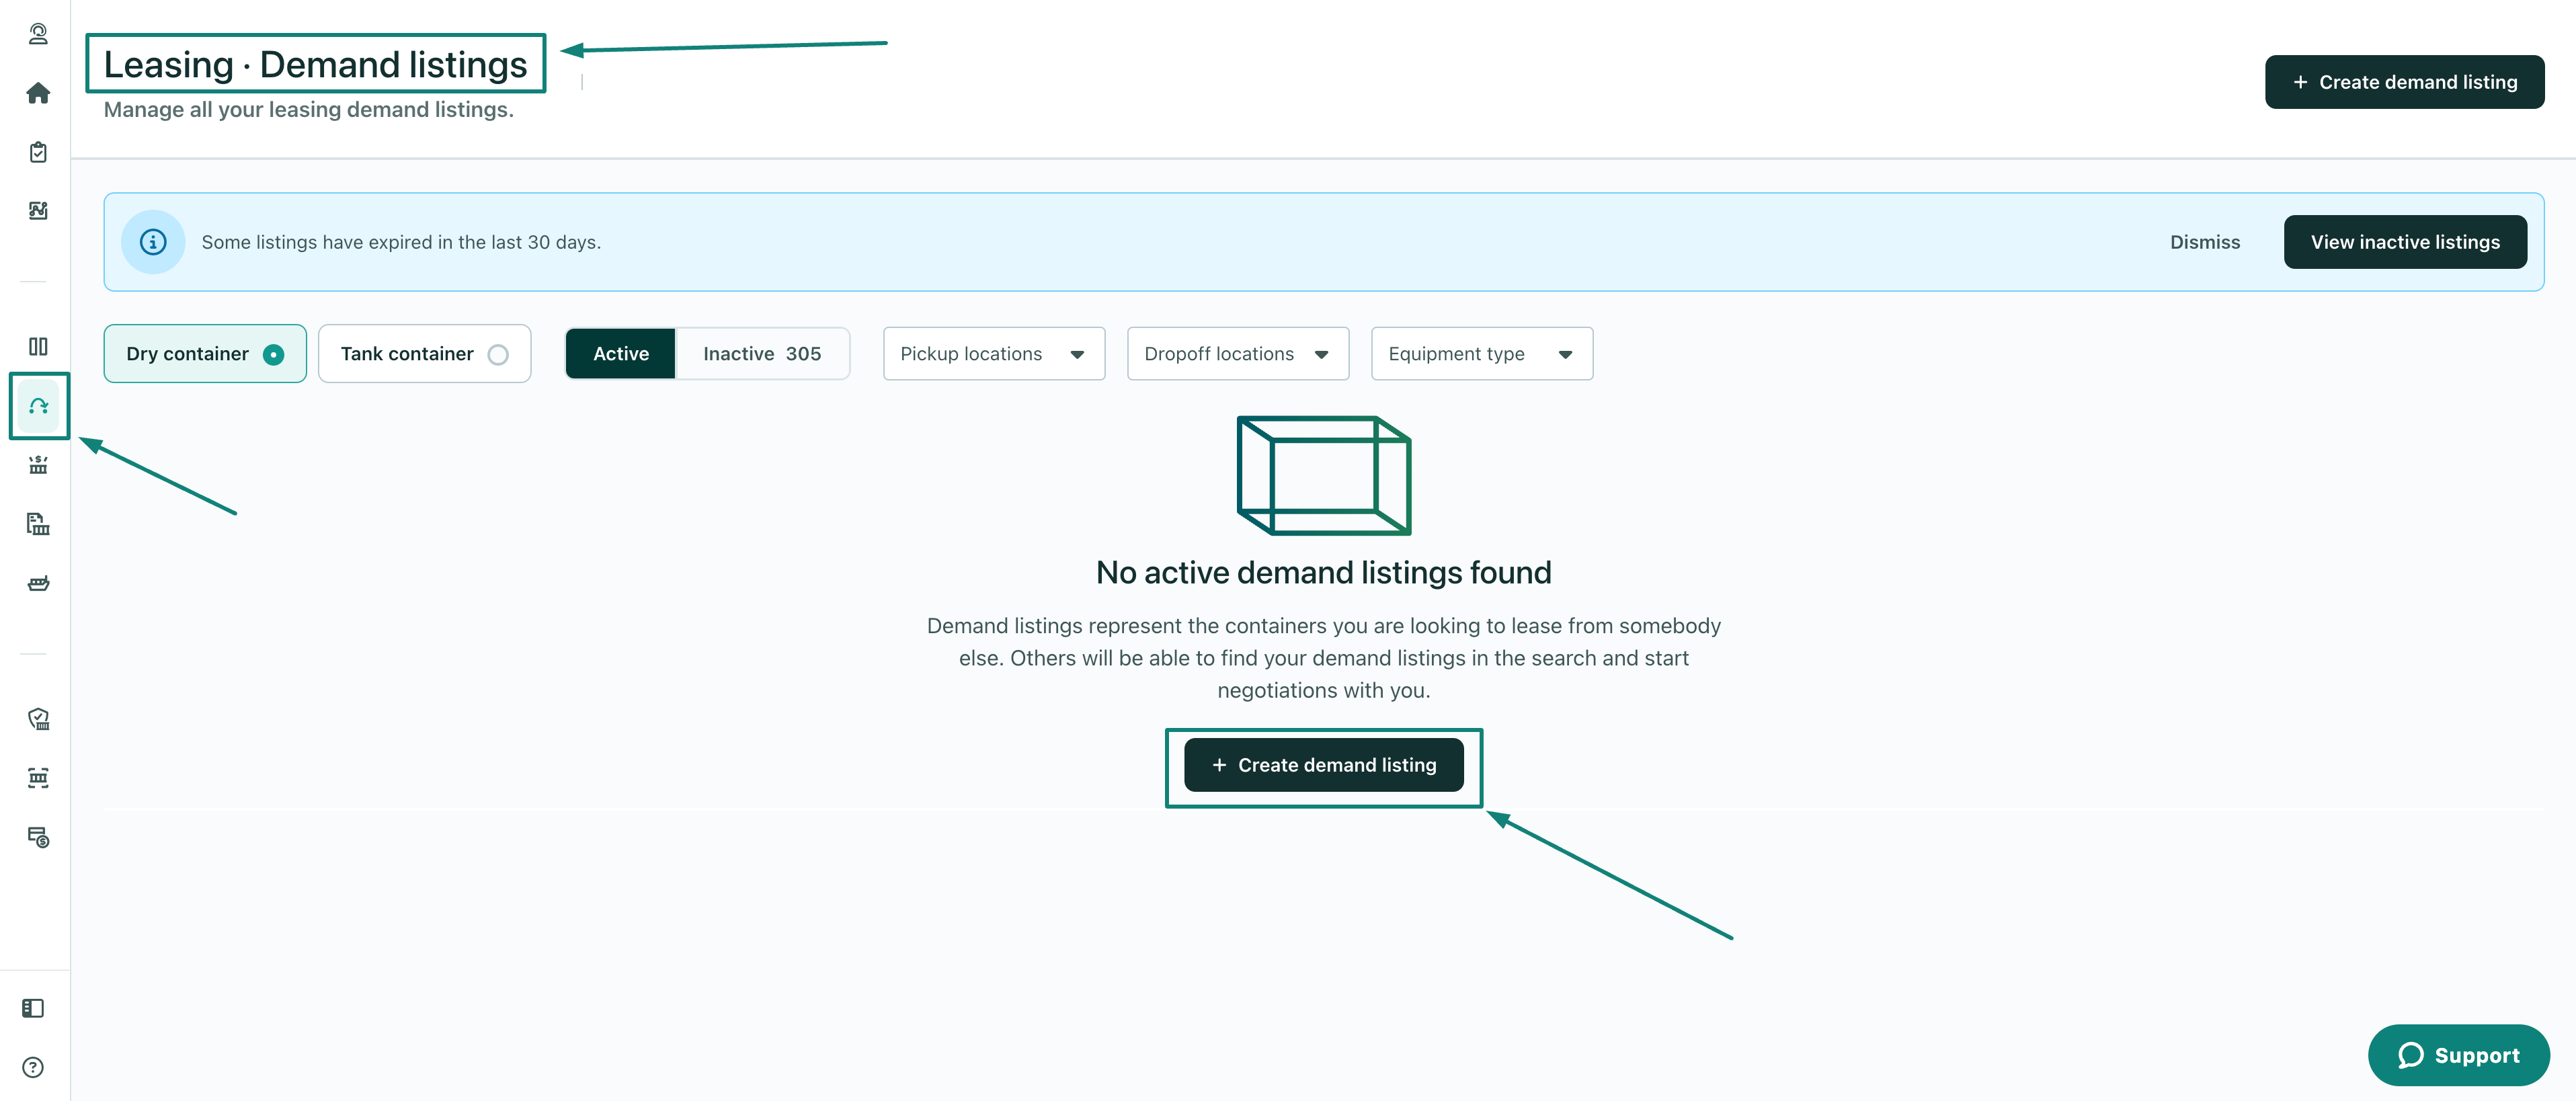This screenshot has width=2576, height=1101.
Task: Click 'Manage all your leasing demand listings.' subtitle
Action: point(309,110)
